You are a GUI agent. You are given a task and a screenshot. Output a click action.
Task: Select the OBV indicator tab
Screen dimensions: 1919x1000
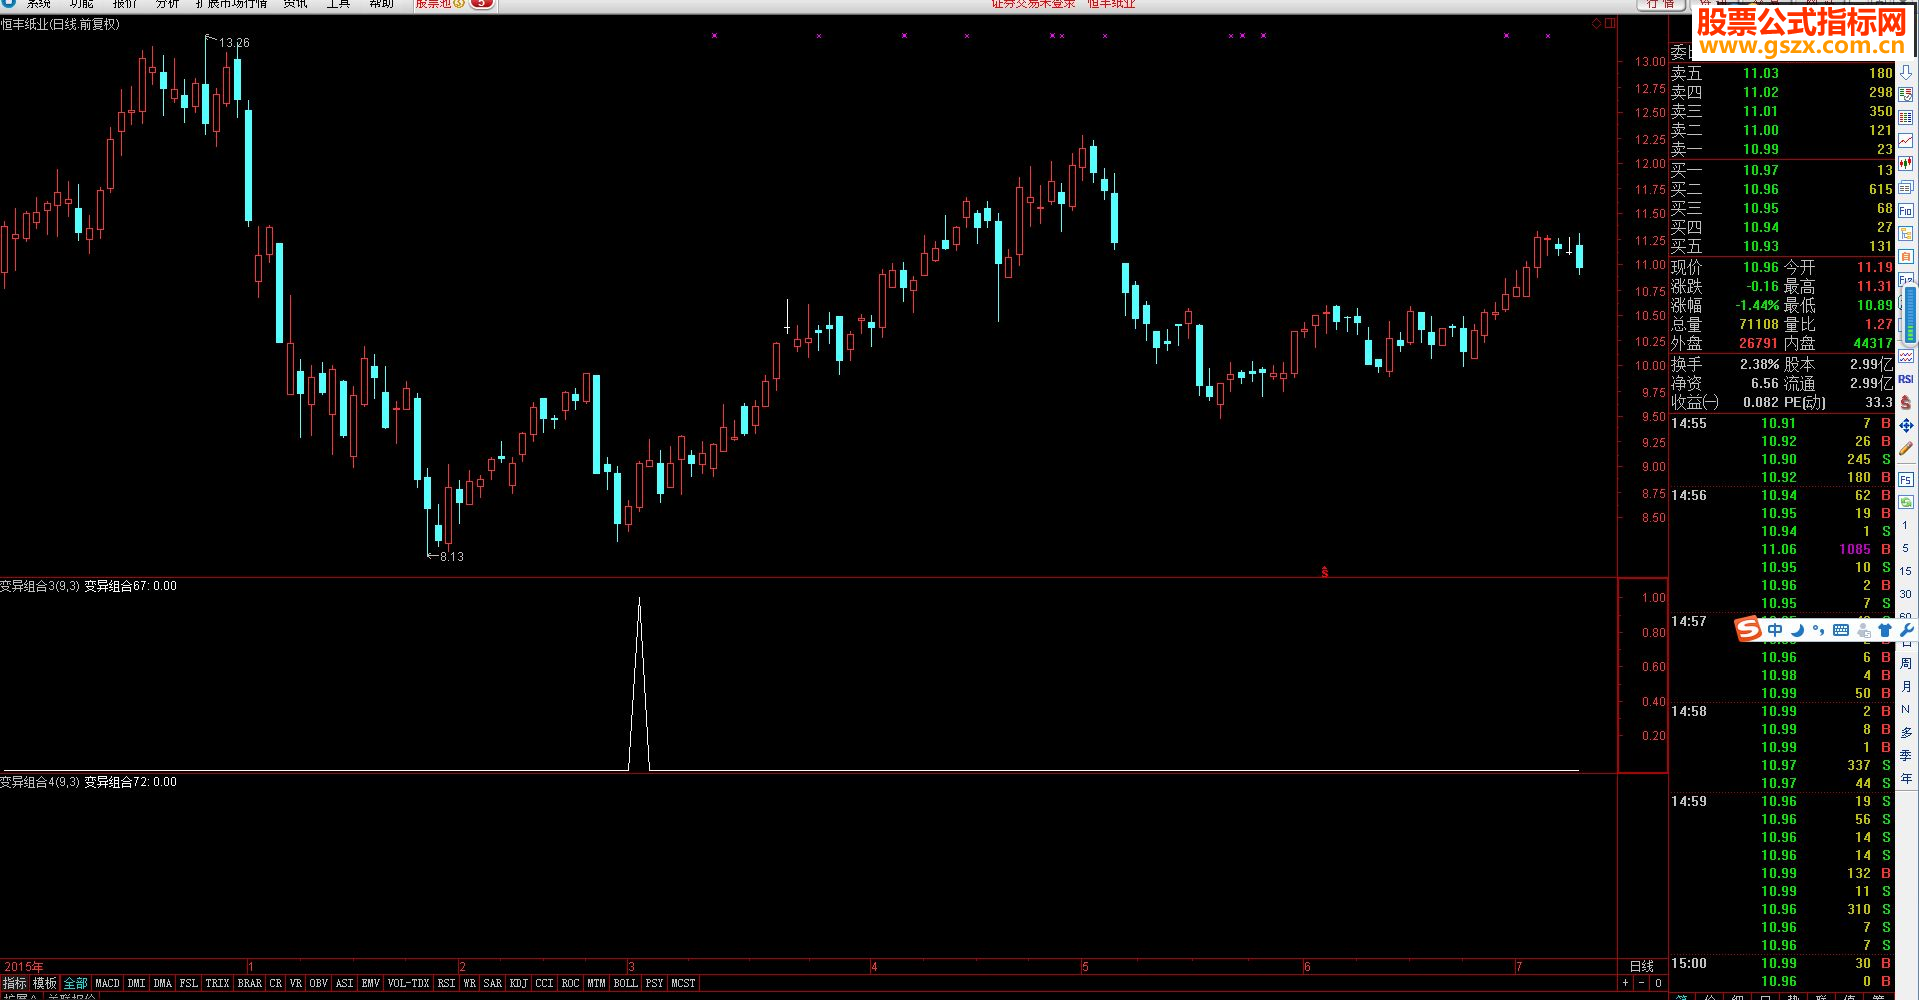coord(318,984)
